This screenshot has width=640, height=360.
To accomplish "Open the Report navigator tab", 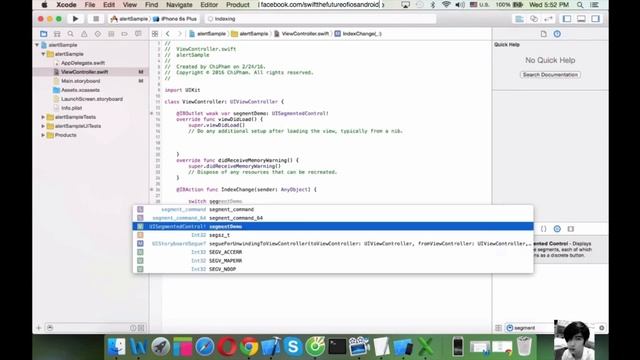I will 138,34.
